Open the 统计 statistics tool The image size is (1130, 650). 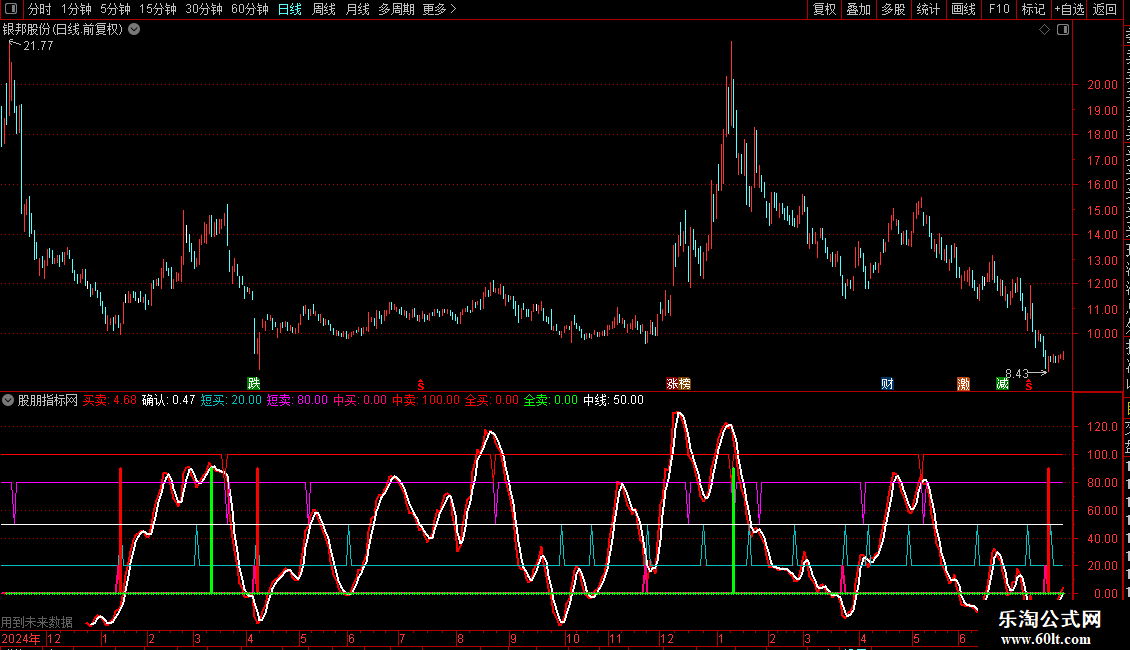[x=927, y=9]
